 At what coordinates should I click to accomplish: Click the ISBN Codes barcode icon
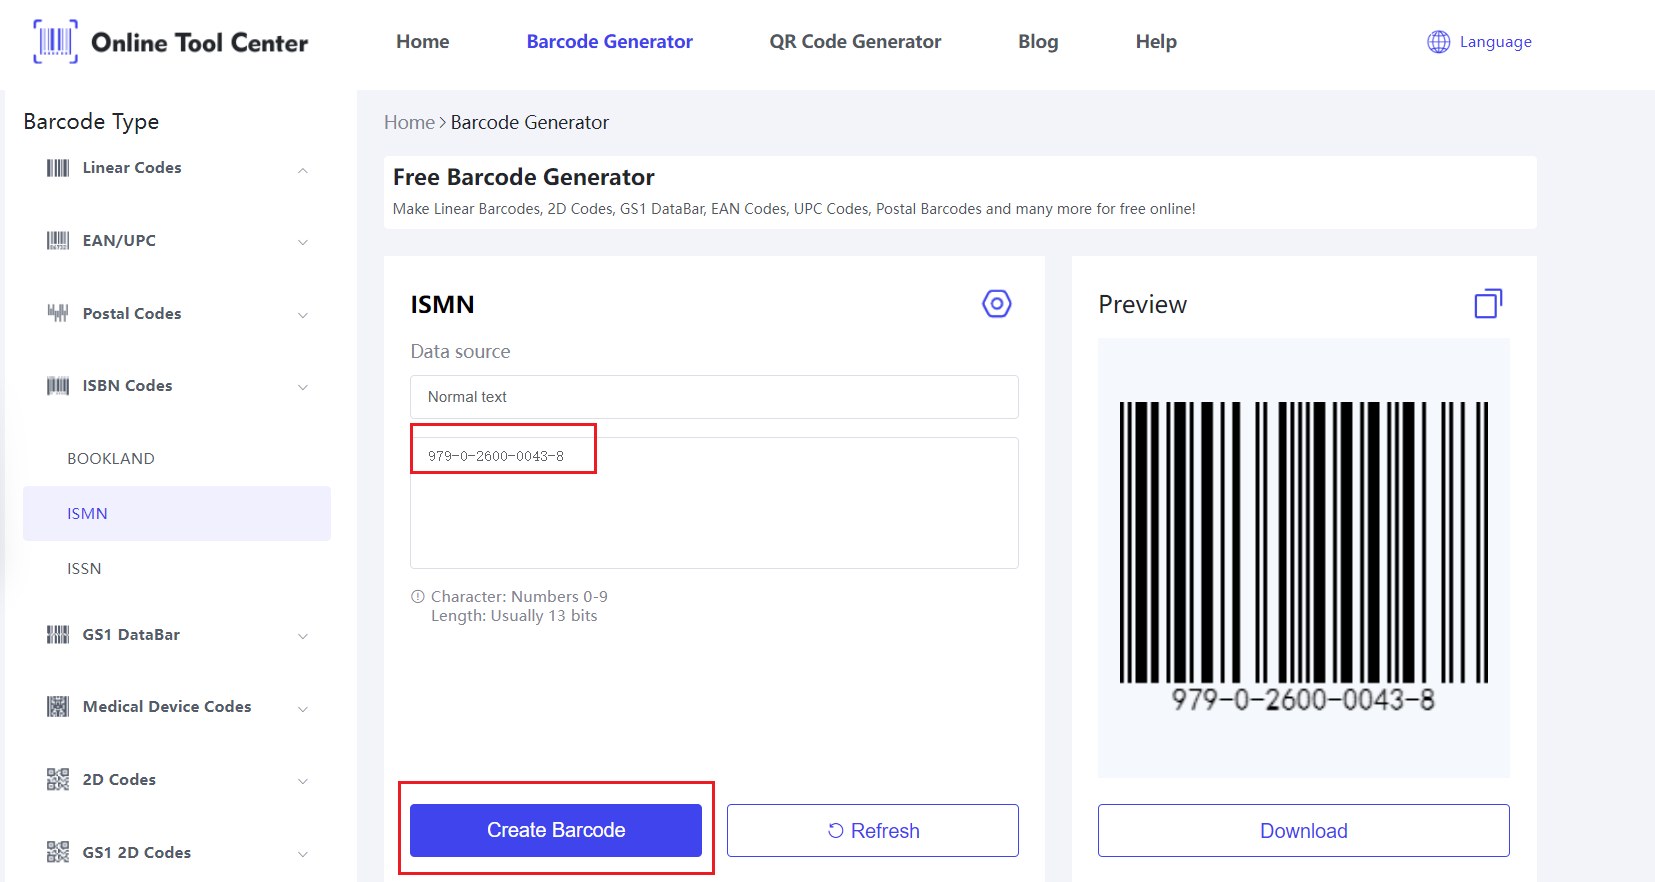click(x=58, y=386)
